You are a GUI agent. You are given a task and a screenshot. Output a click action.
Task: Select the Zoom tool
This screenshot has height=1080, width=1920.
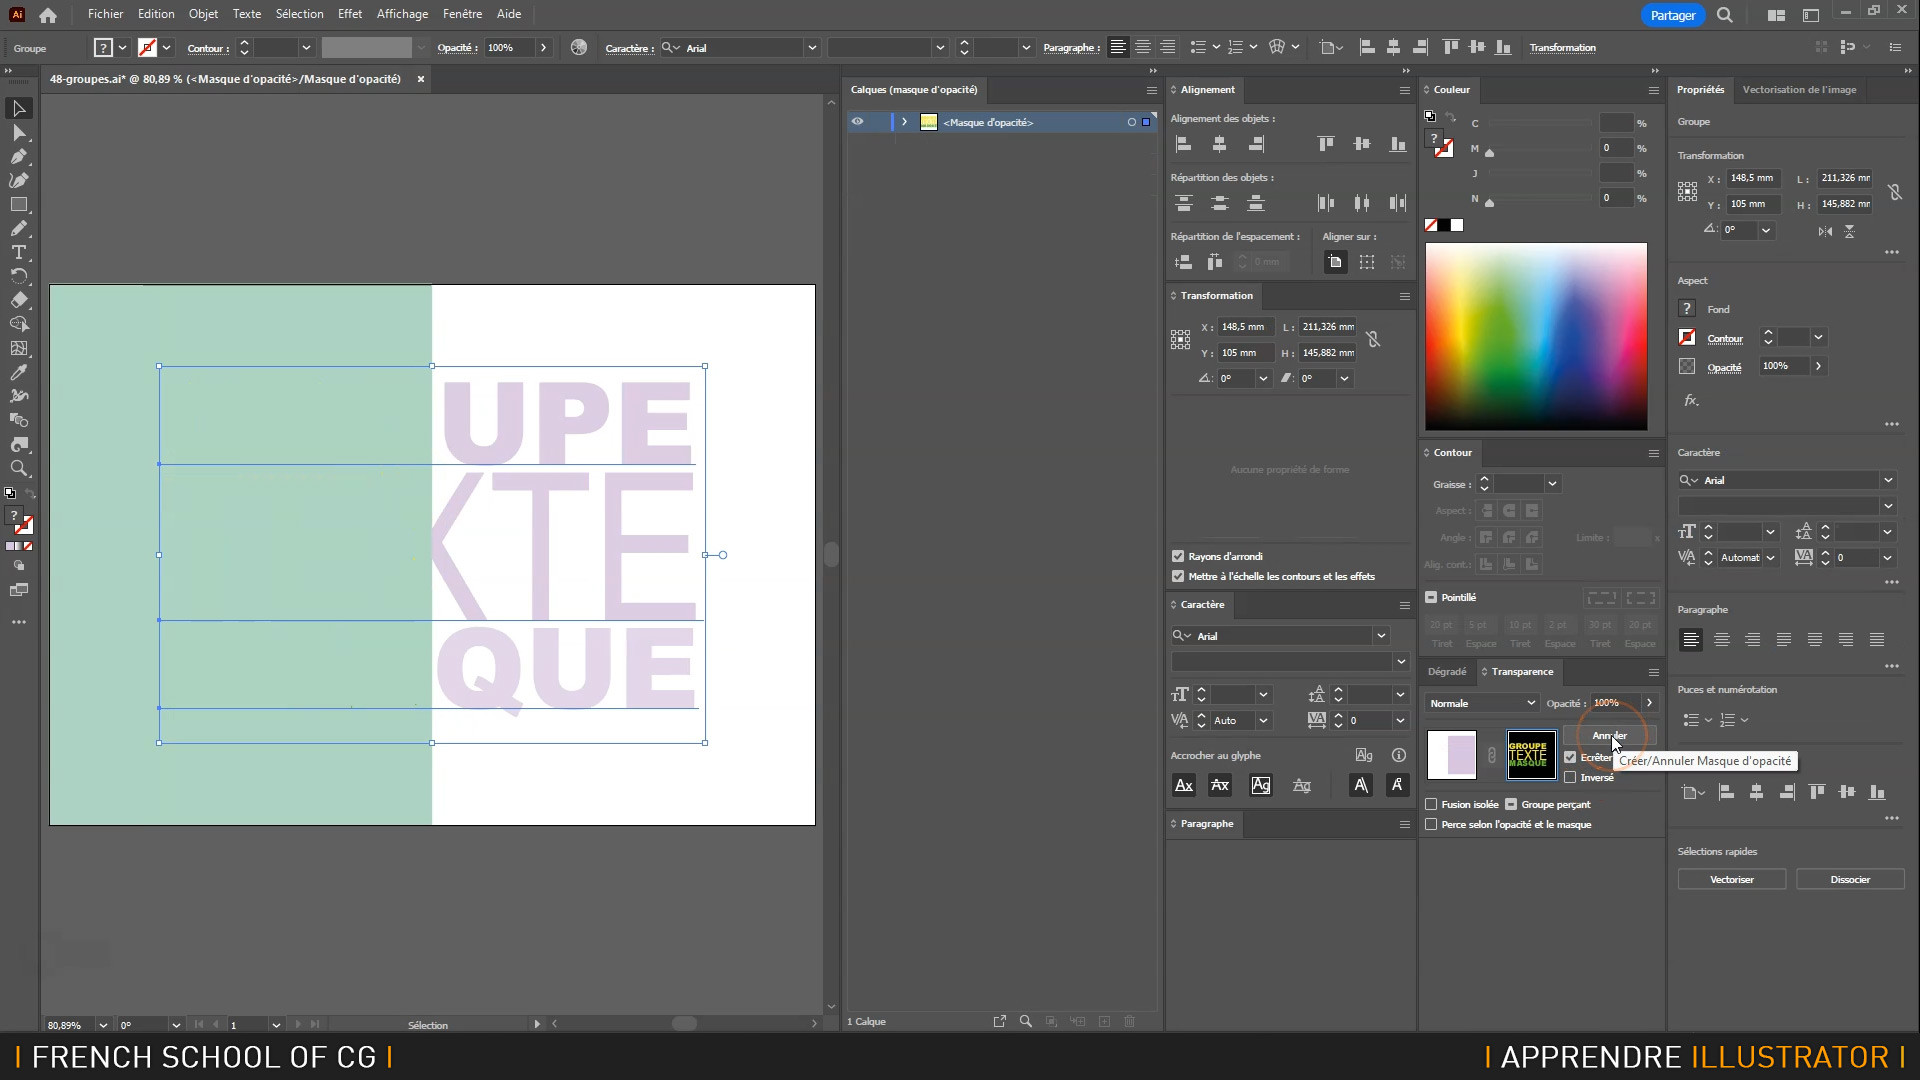(19, 468)
